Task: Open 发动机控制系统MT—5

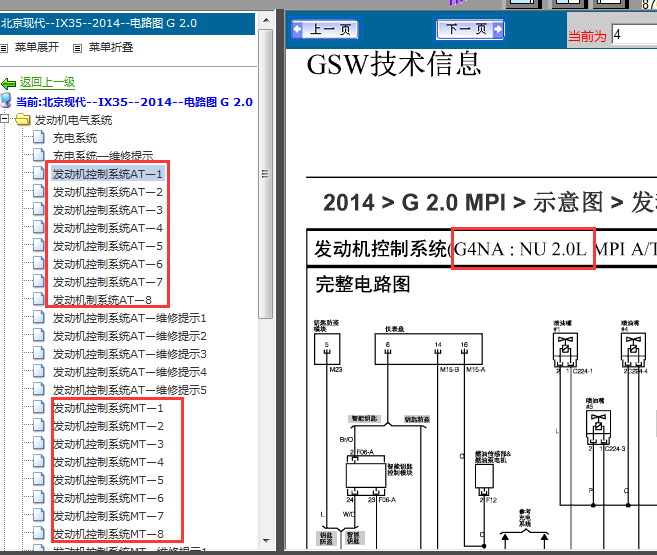Action: (108, 480)
